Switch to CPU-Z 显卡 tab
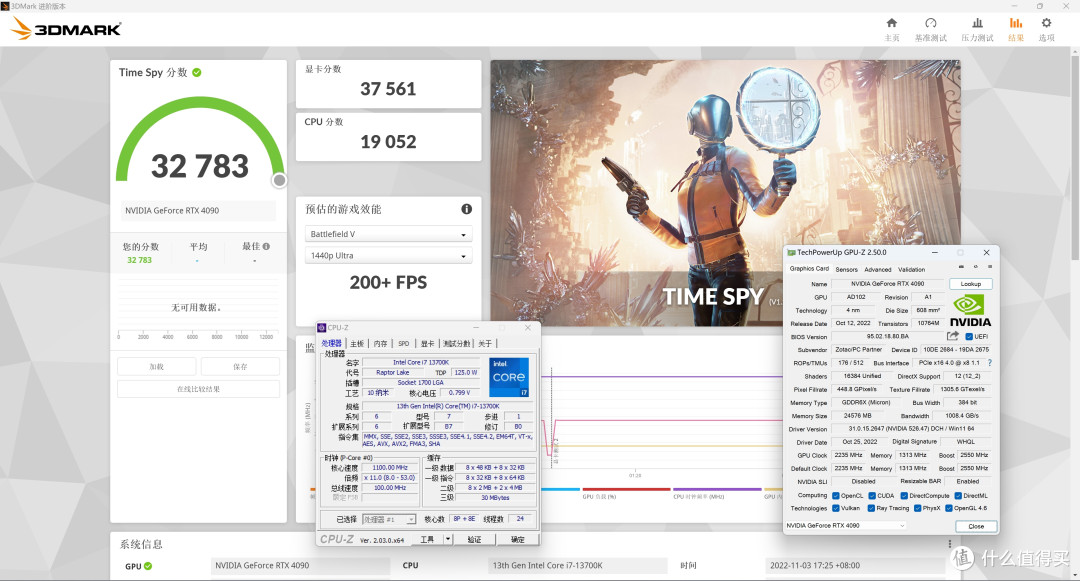Screen dimensions: 1080x581 click(x=428, y=344)
